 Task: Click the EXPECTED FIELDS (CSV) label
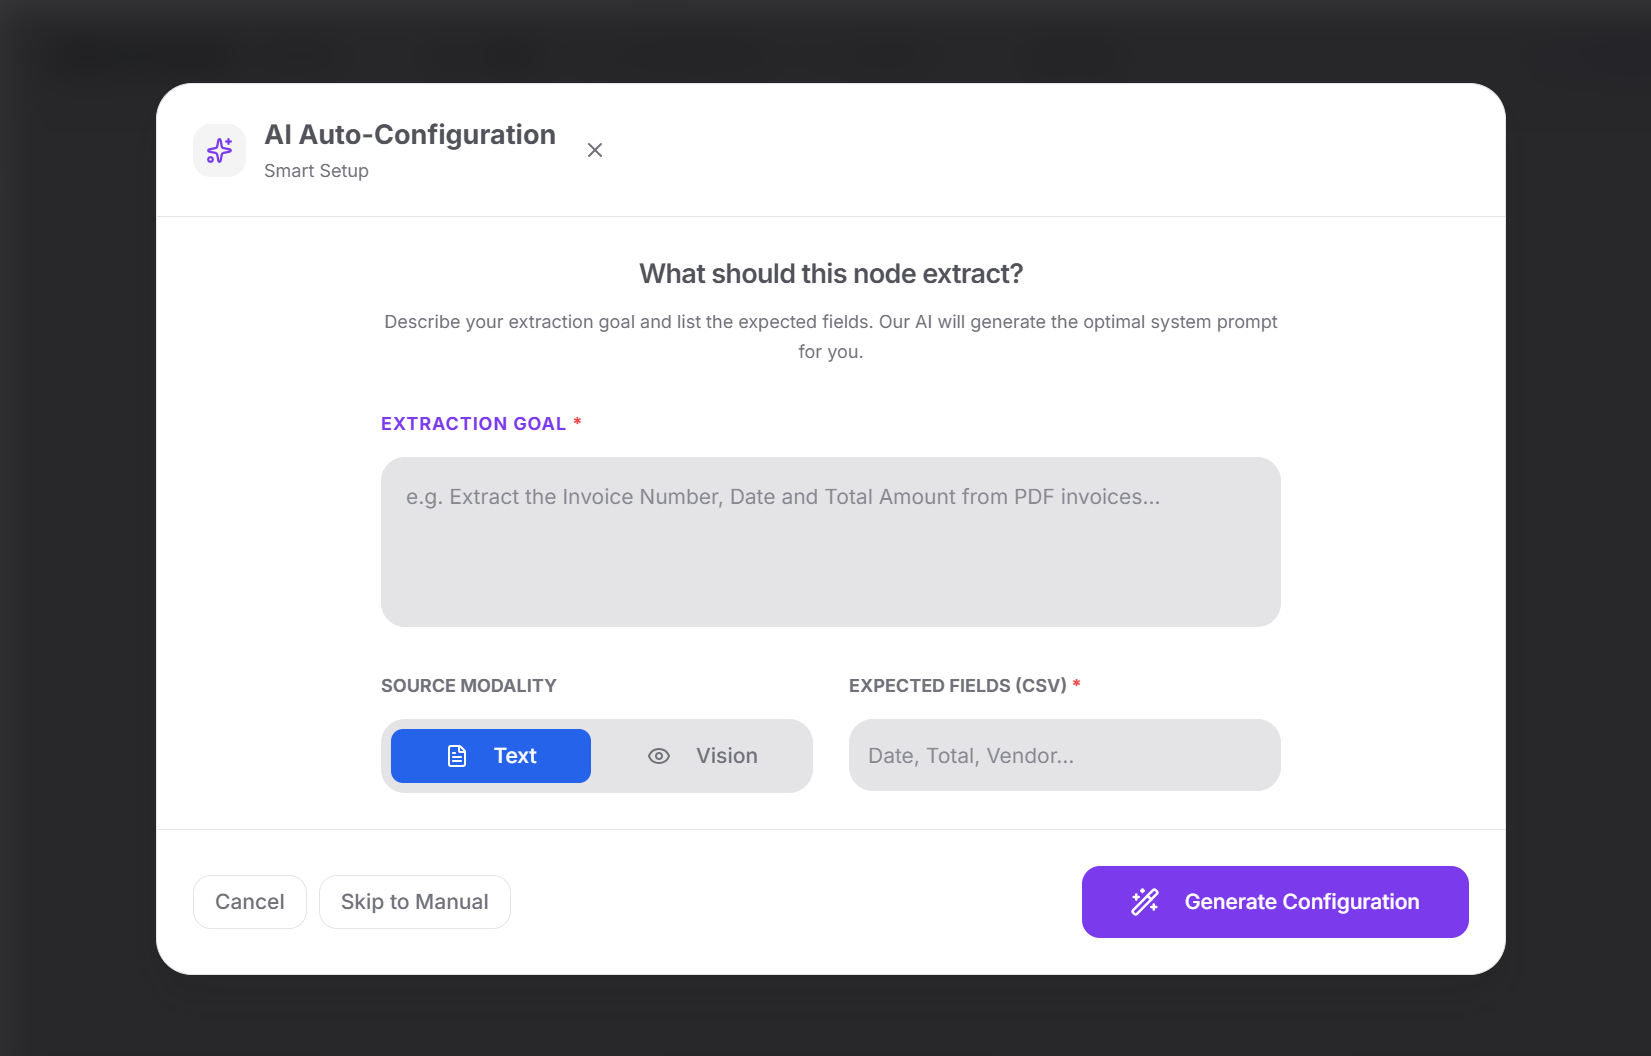[957, 686]
